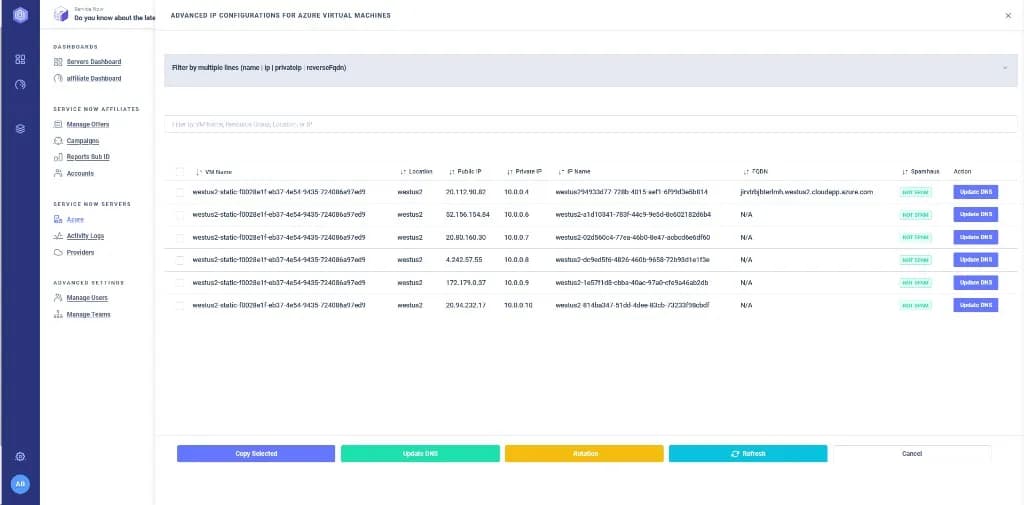Viewport: 1024px width, 505px height.
Task: Click the Manage Users icon
Action: coord(58,298)
